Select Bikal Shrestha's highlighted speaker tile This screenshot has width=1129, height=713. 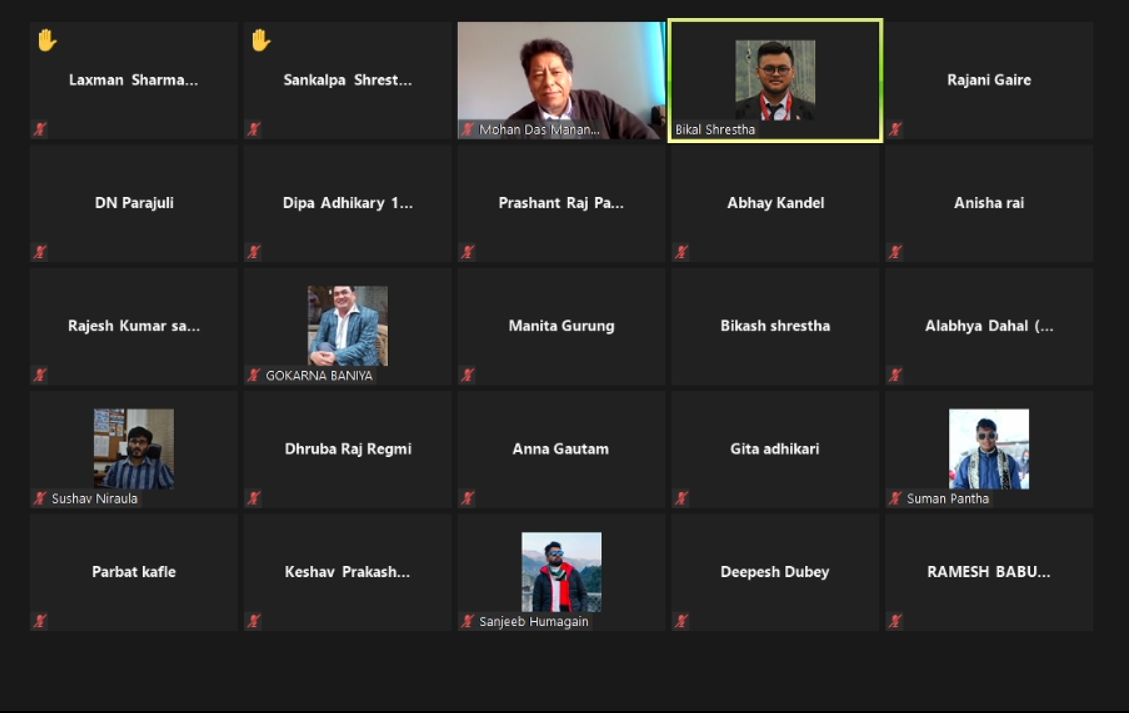pos(775,80)
